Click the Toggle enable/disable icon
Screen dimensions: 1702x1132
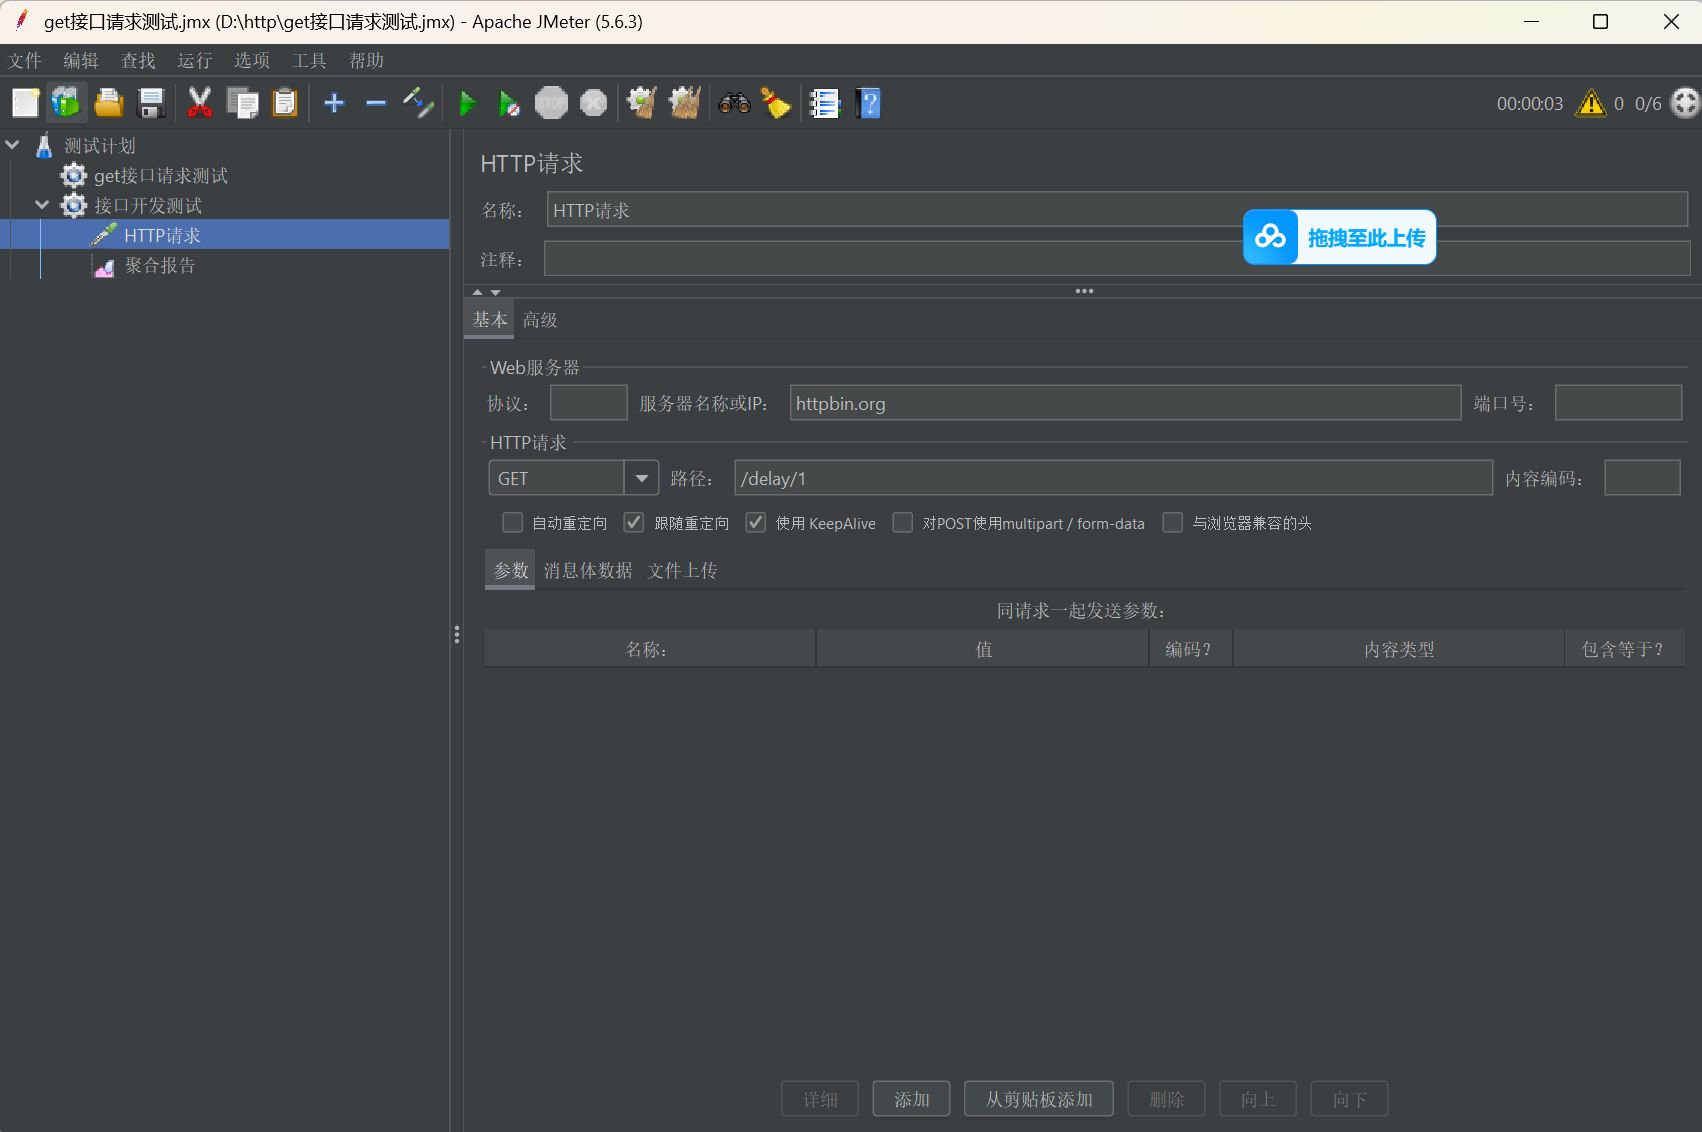click(x=418, y=103)
